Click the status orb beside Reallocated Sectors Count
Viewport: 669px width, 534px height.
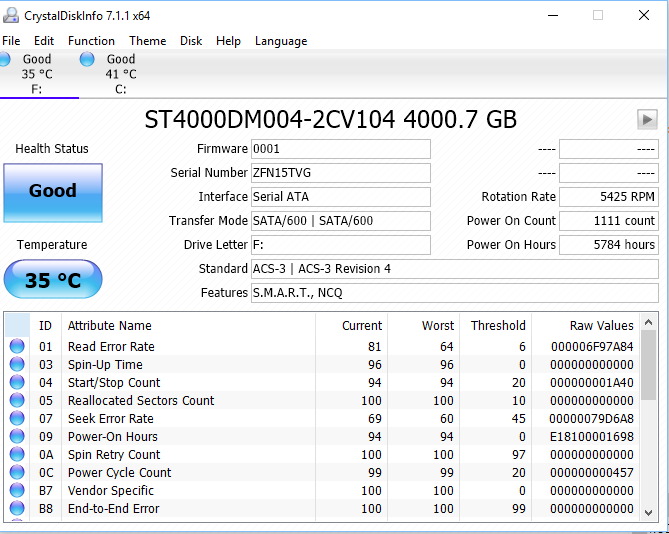pyautogui.click(x=17, y=401)
